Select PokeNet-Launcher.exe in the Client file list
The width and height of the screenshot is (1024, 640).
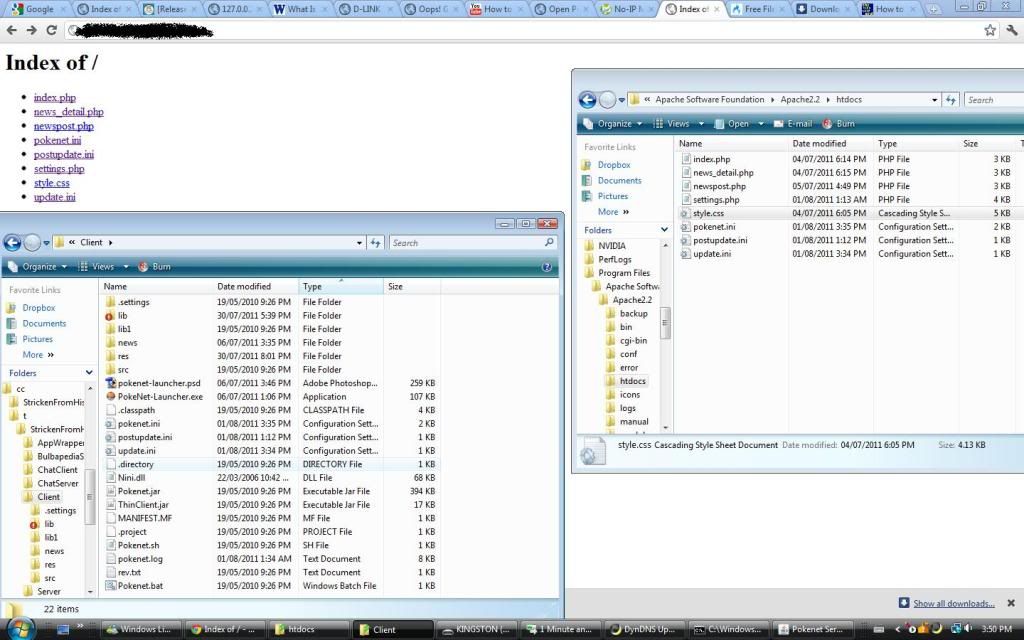click(160, 396)
